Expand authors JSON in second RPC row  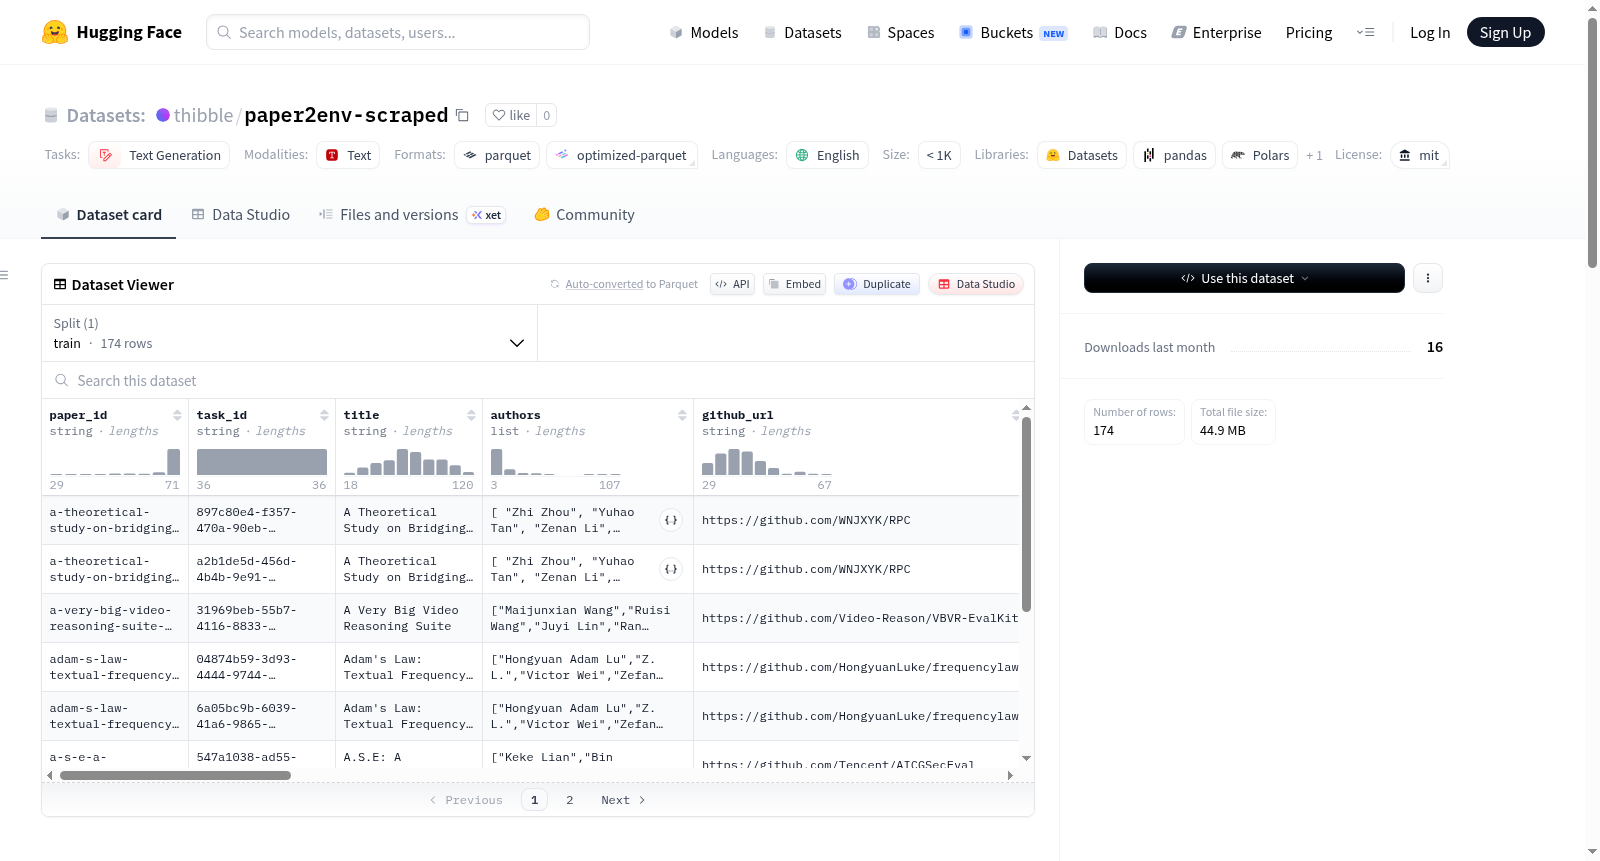tap(671, 569)
